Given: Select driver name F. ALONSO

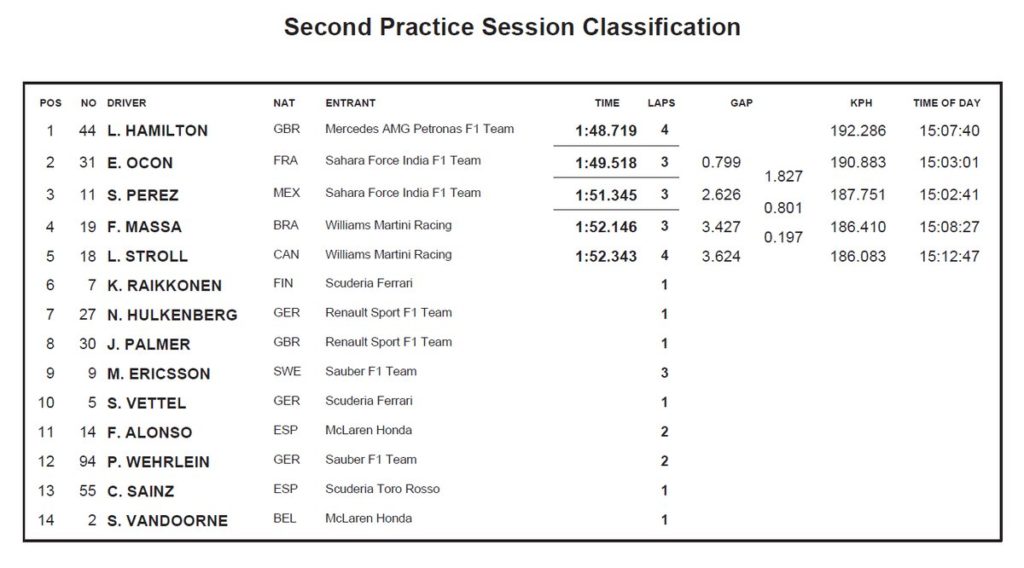Looking at the screenshot, I should 149,433.
